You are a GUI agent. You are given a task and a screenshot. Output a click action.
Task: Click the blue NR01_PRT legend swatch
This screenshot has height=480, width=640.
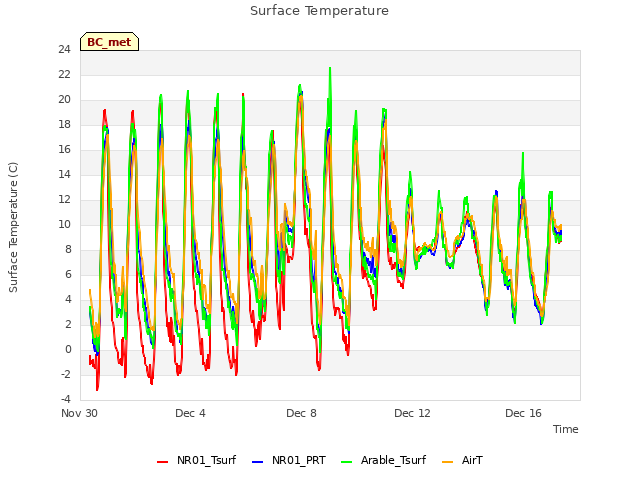[x=258, y=462]
